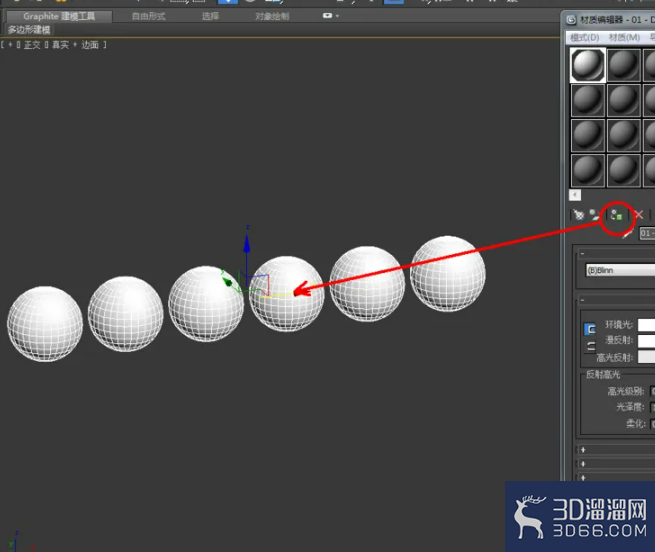Click the 边面 edged faces label
Viewport: 655px width, 552px height.
(90, 45)
